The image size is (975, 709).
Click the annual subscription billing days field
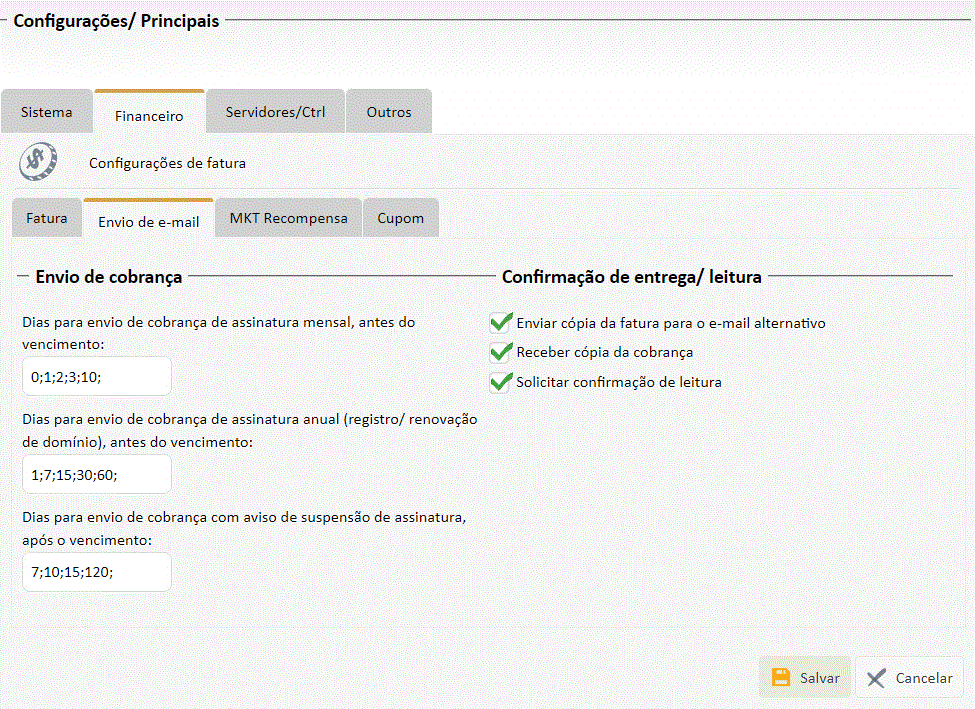(x=97, y=475)
